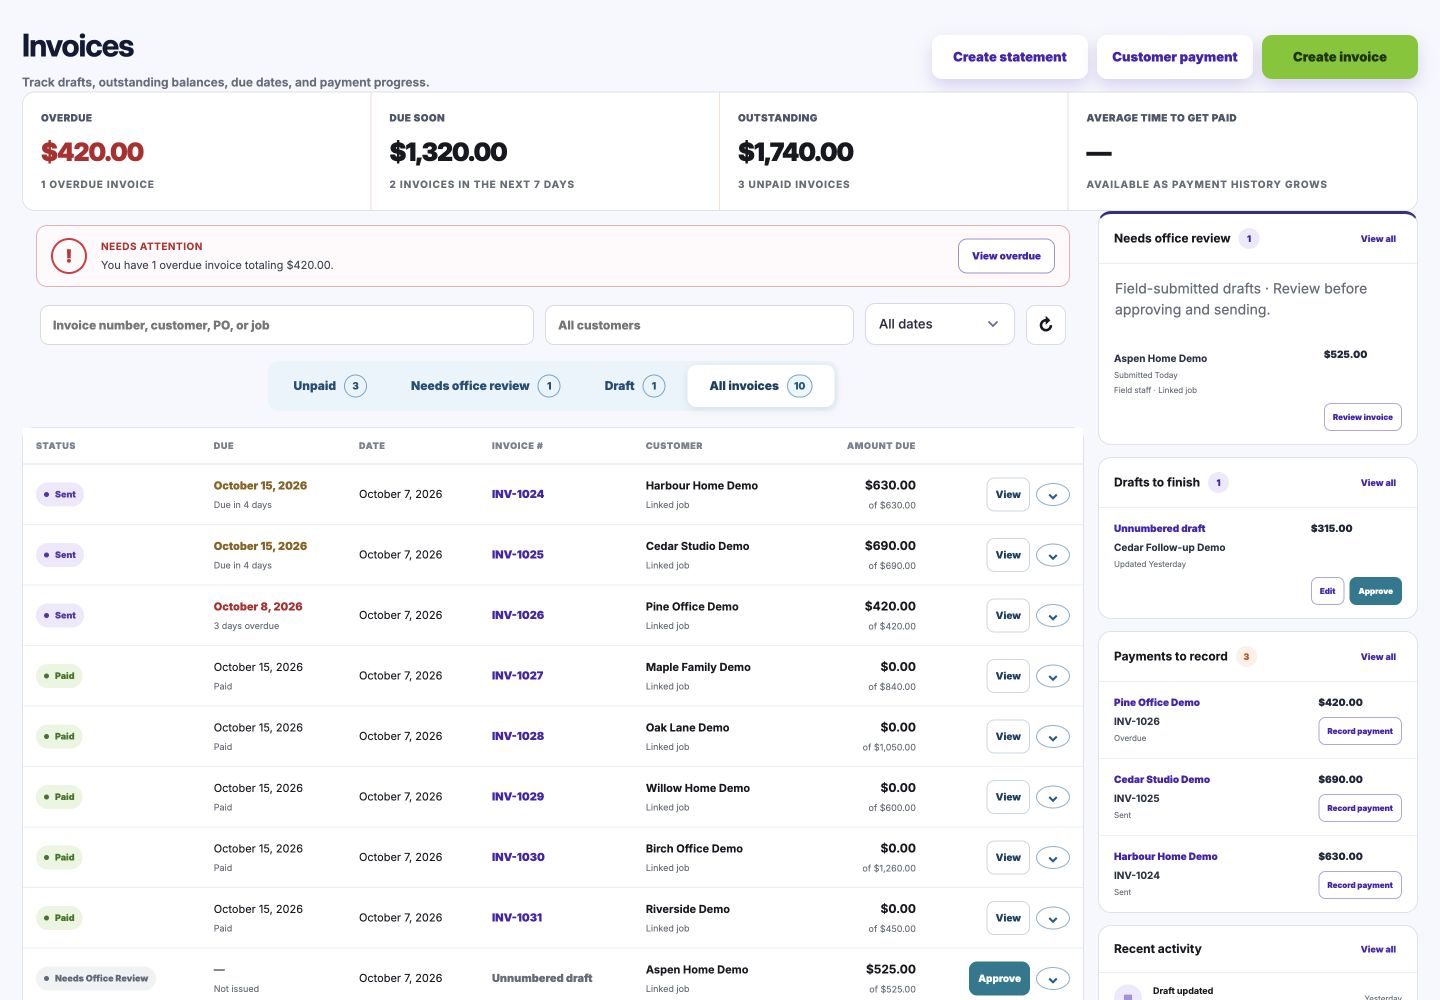Click Create statement
1440x1000 pixels.
1010,57
